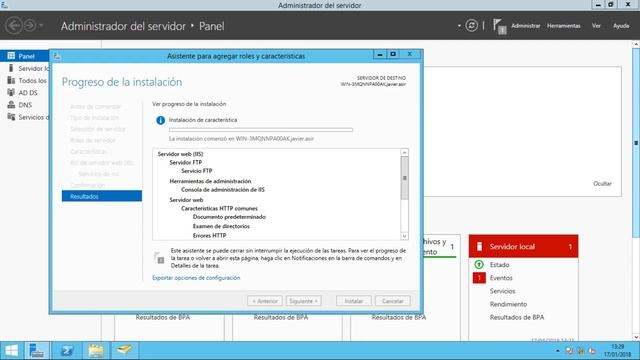The height and width of the screenshot is (360, 640).
Task: Click the Servidor local sidebar icon
Action: pos(11,68)
